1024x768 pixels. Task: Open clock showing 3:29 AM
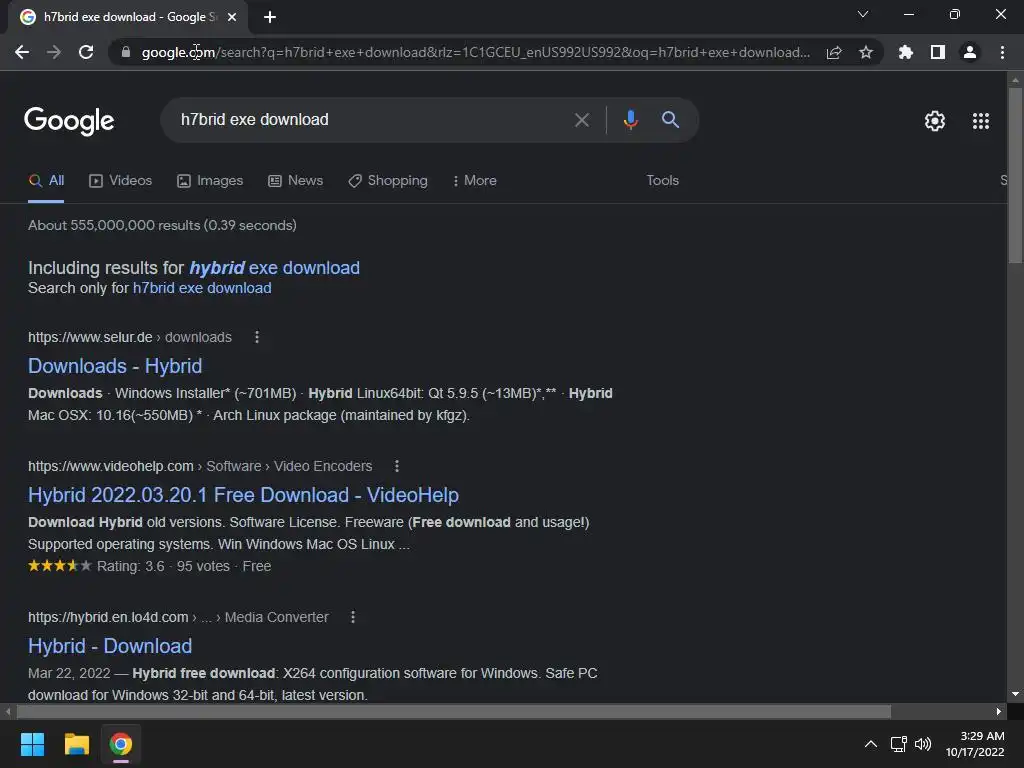click(x=975, y=744)
